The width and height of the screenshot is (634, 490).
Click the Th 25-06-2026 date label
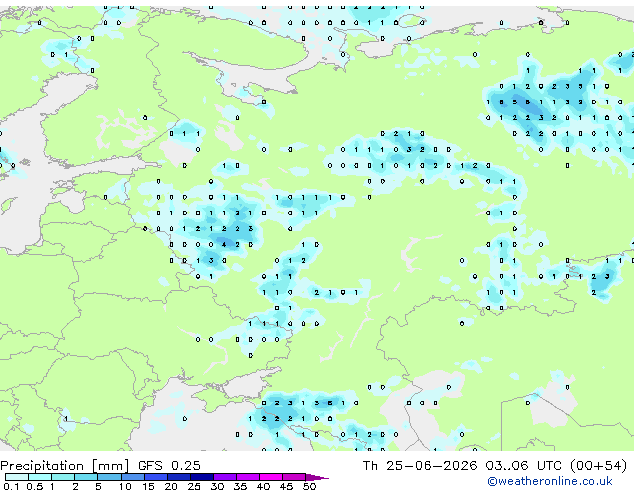[420, 466]
